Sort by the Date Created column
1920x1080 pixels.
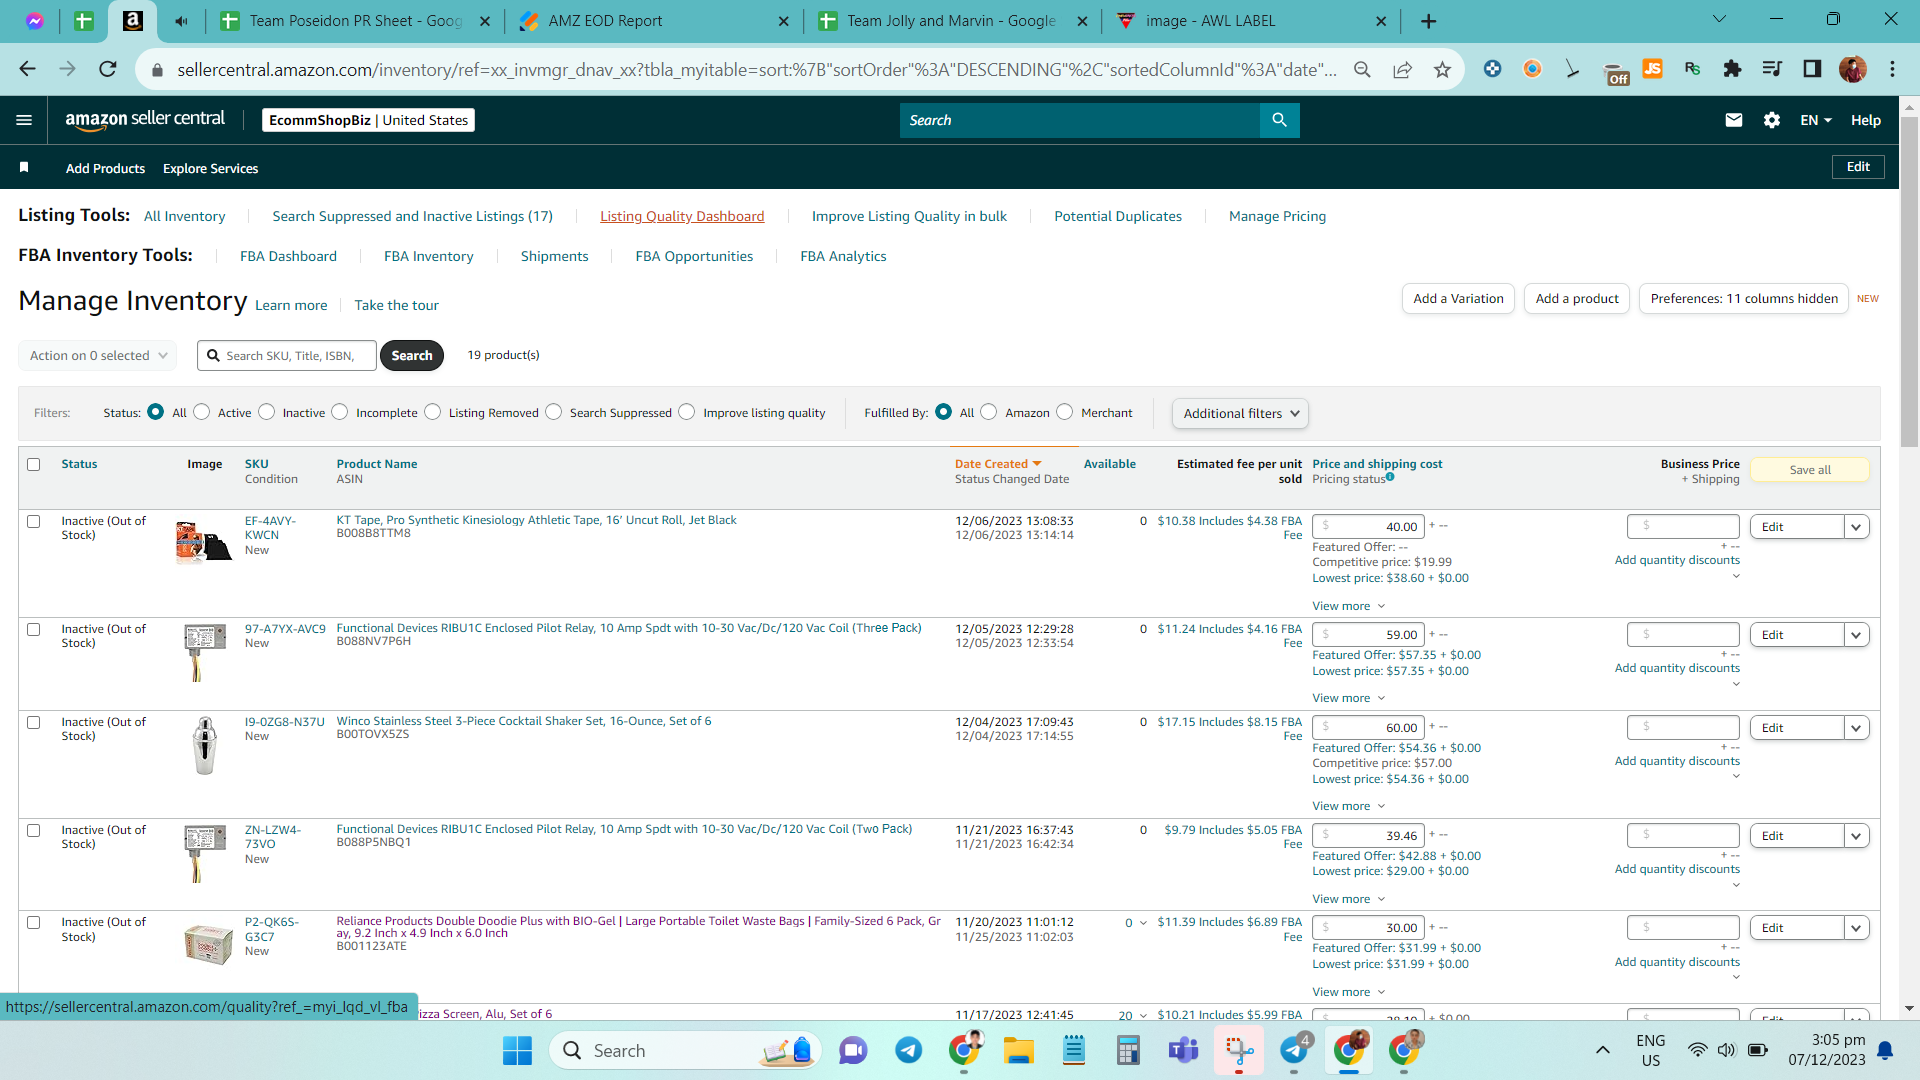(998, 464)
